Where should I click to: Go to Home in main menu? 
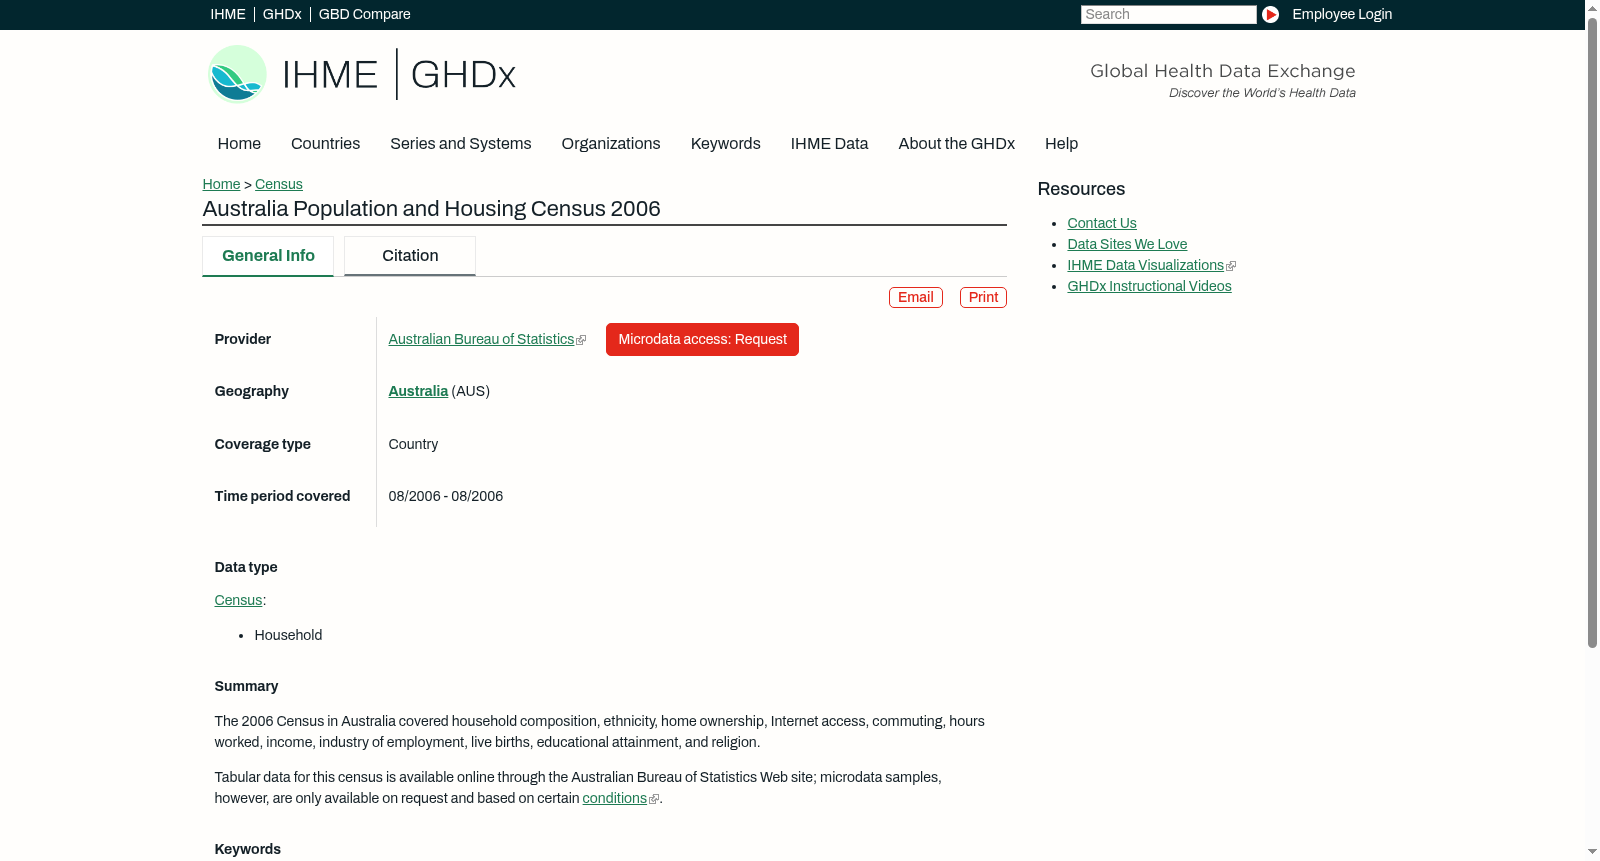[x=239, y=144]
